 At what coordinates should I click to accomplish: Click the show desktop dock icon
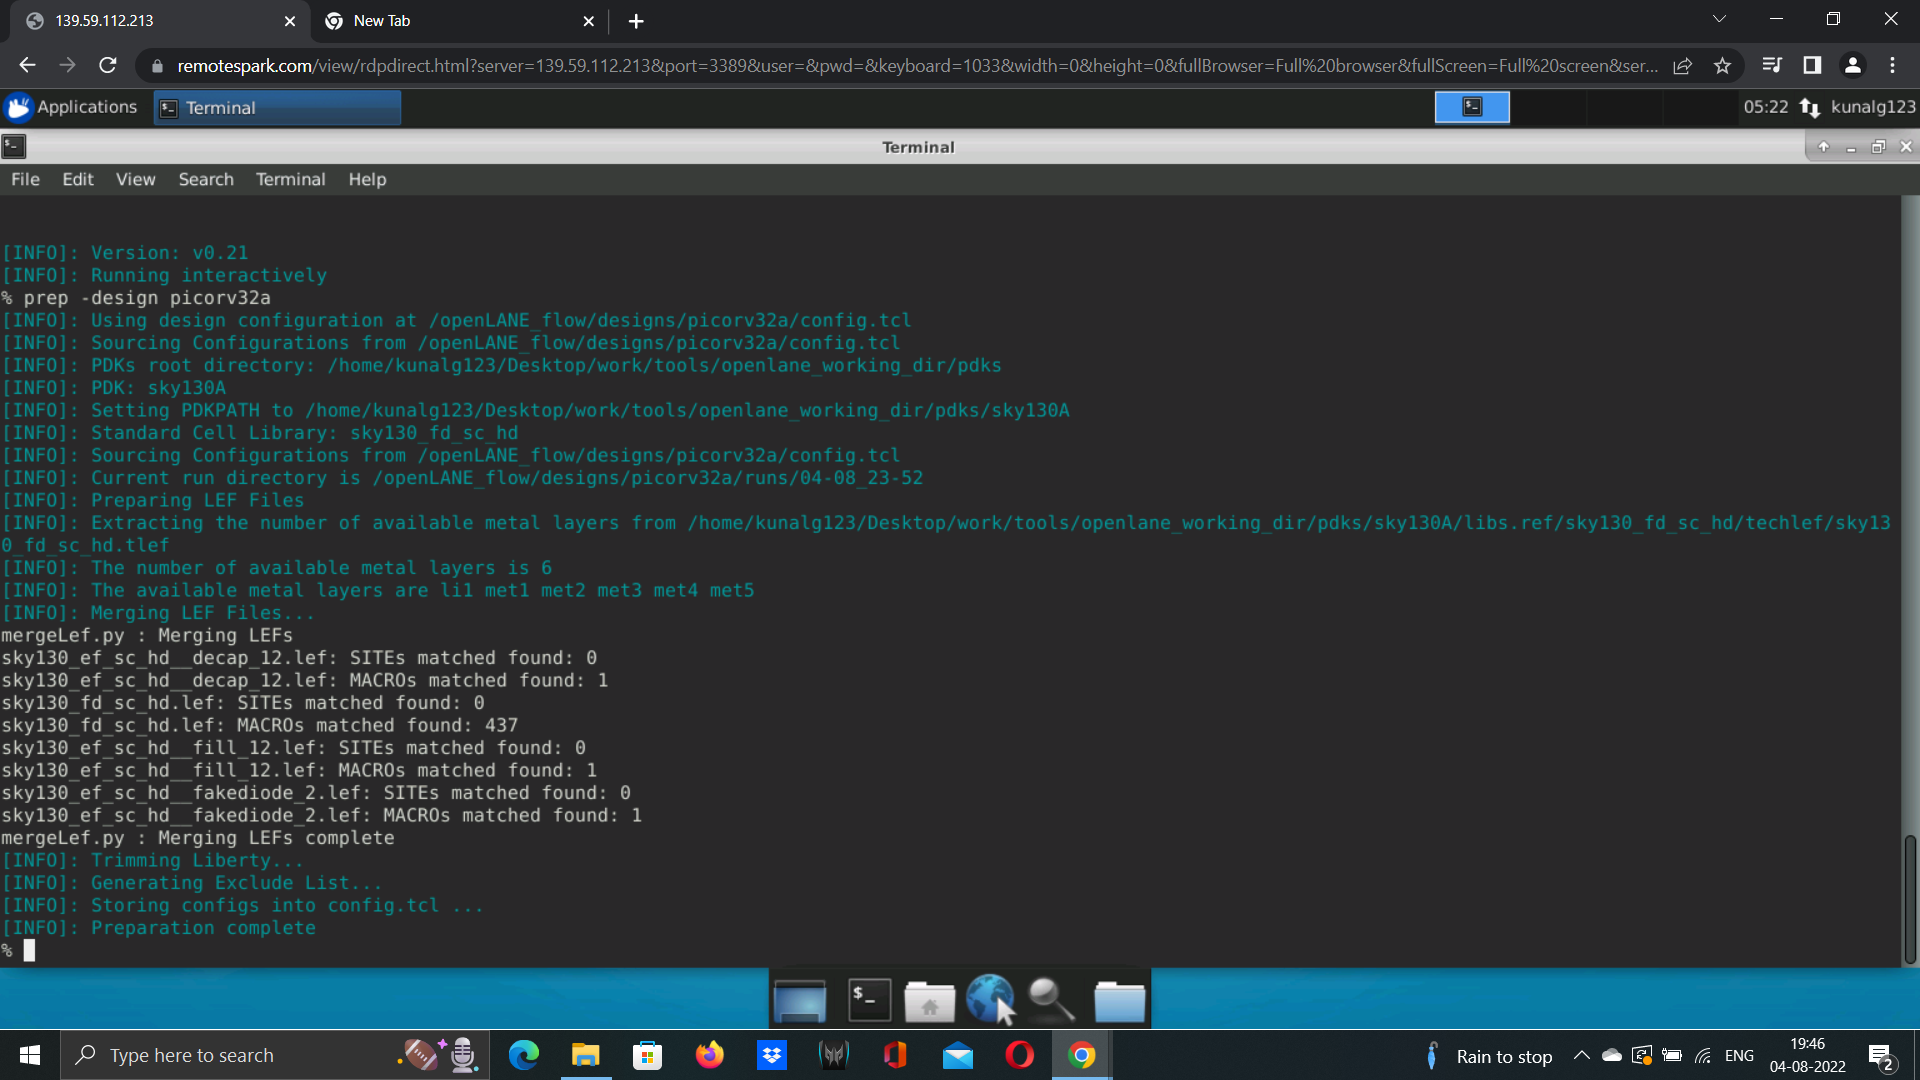click(x=800, y=999)
